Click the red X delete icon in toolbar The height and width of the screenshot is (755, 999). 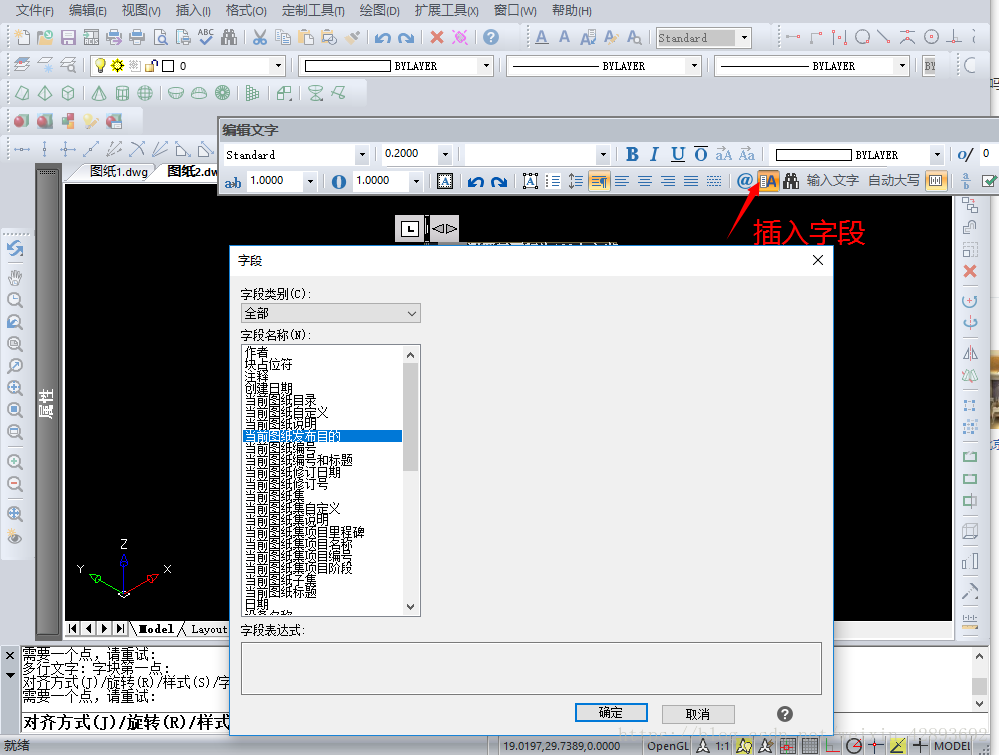[436, 38]
